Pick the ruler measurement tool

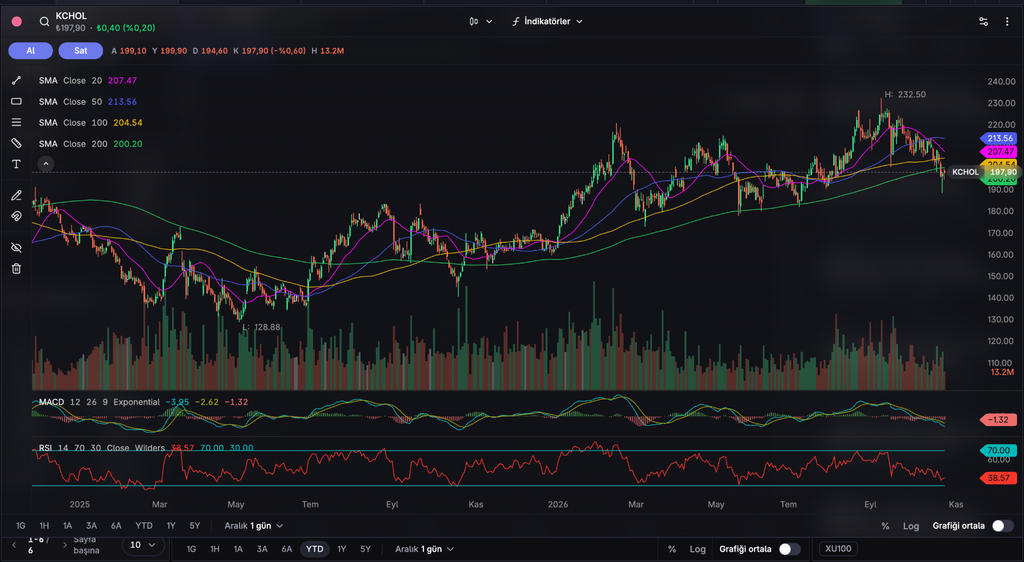click(x=16, y=143)
